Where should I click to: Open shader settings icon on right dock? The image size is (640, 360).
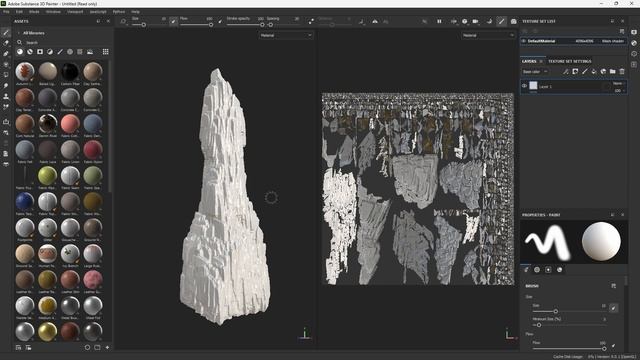(634, 43)
